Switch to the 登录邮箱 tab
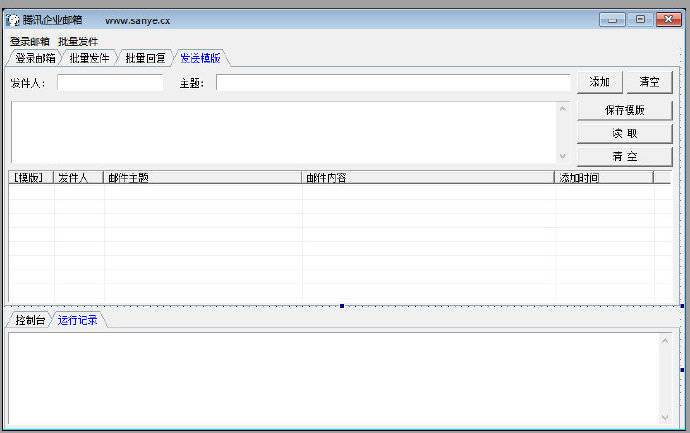The image size is (690, 433). click(34, 58)
